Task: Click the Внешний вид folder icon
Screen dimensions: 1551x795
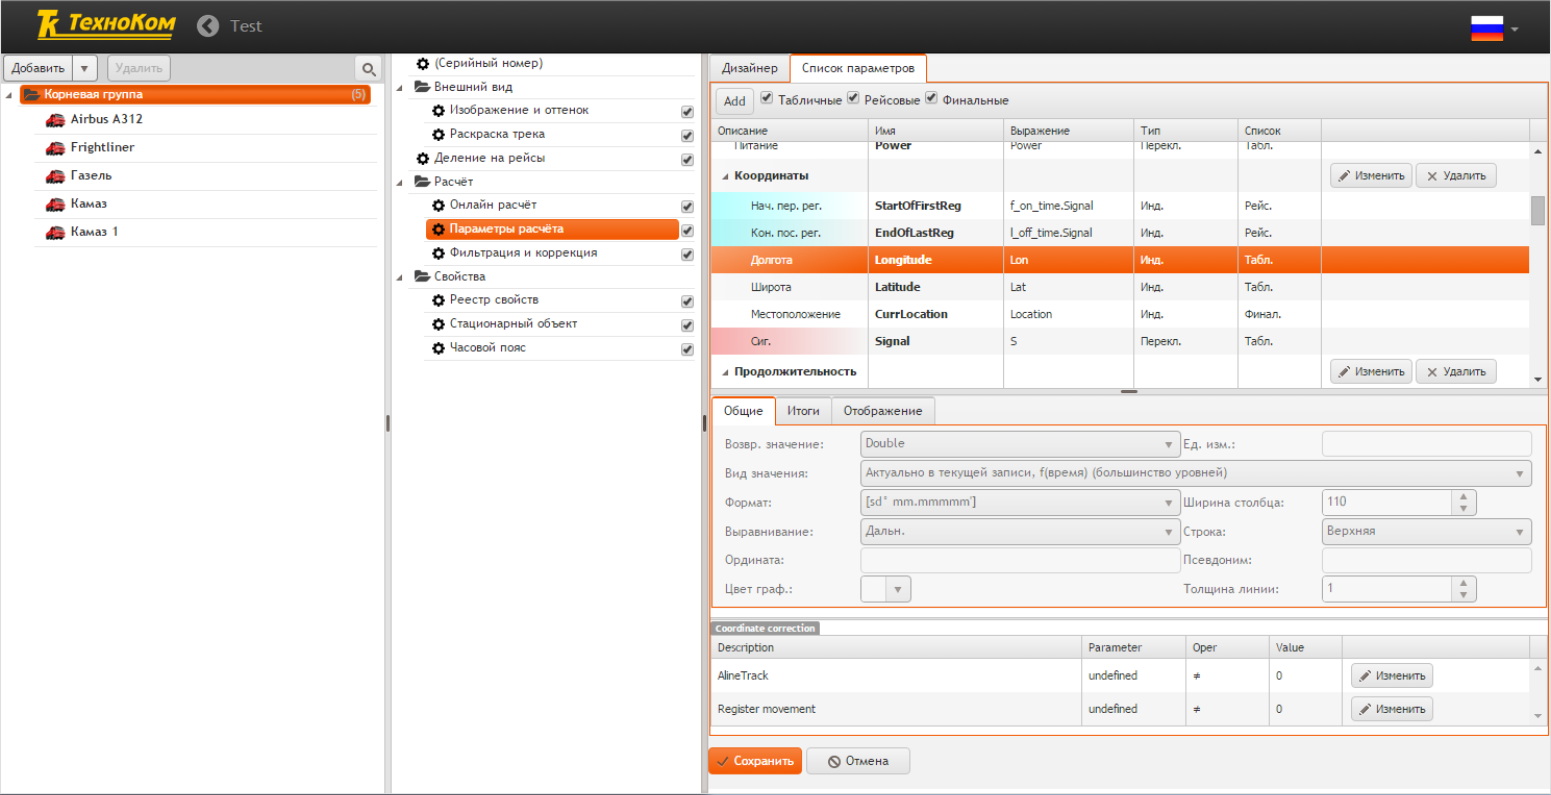Action: 422,87
